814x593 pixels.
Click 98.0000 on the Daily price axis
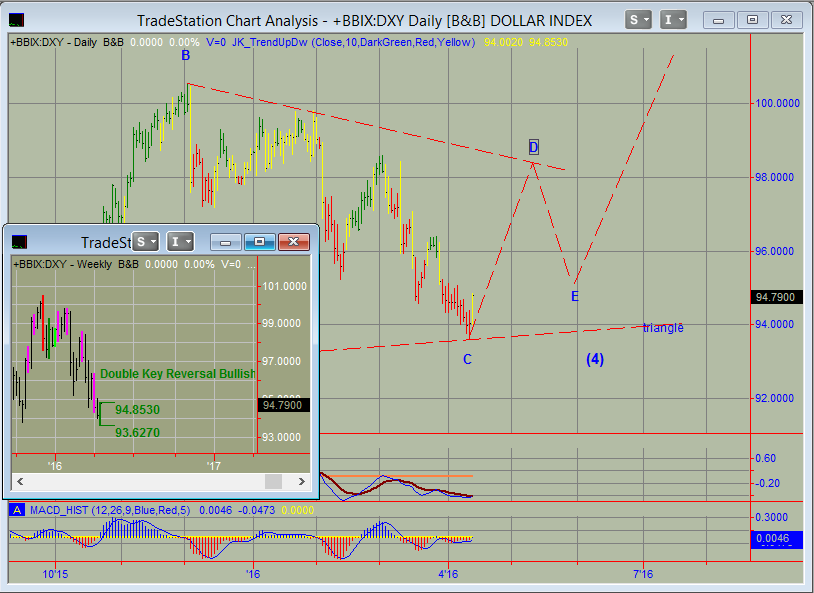pos(775,177)
